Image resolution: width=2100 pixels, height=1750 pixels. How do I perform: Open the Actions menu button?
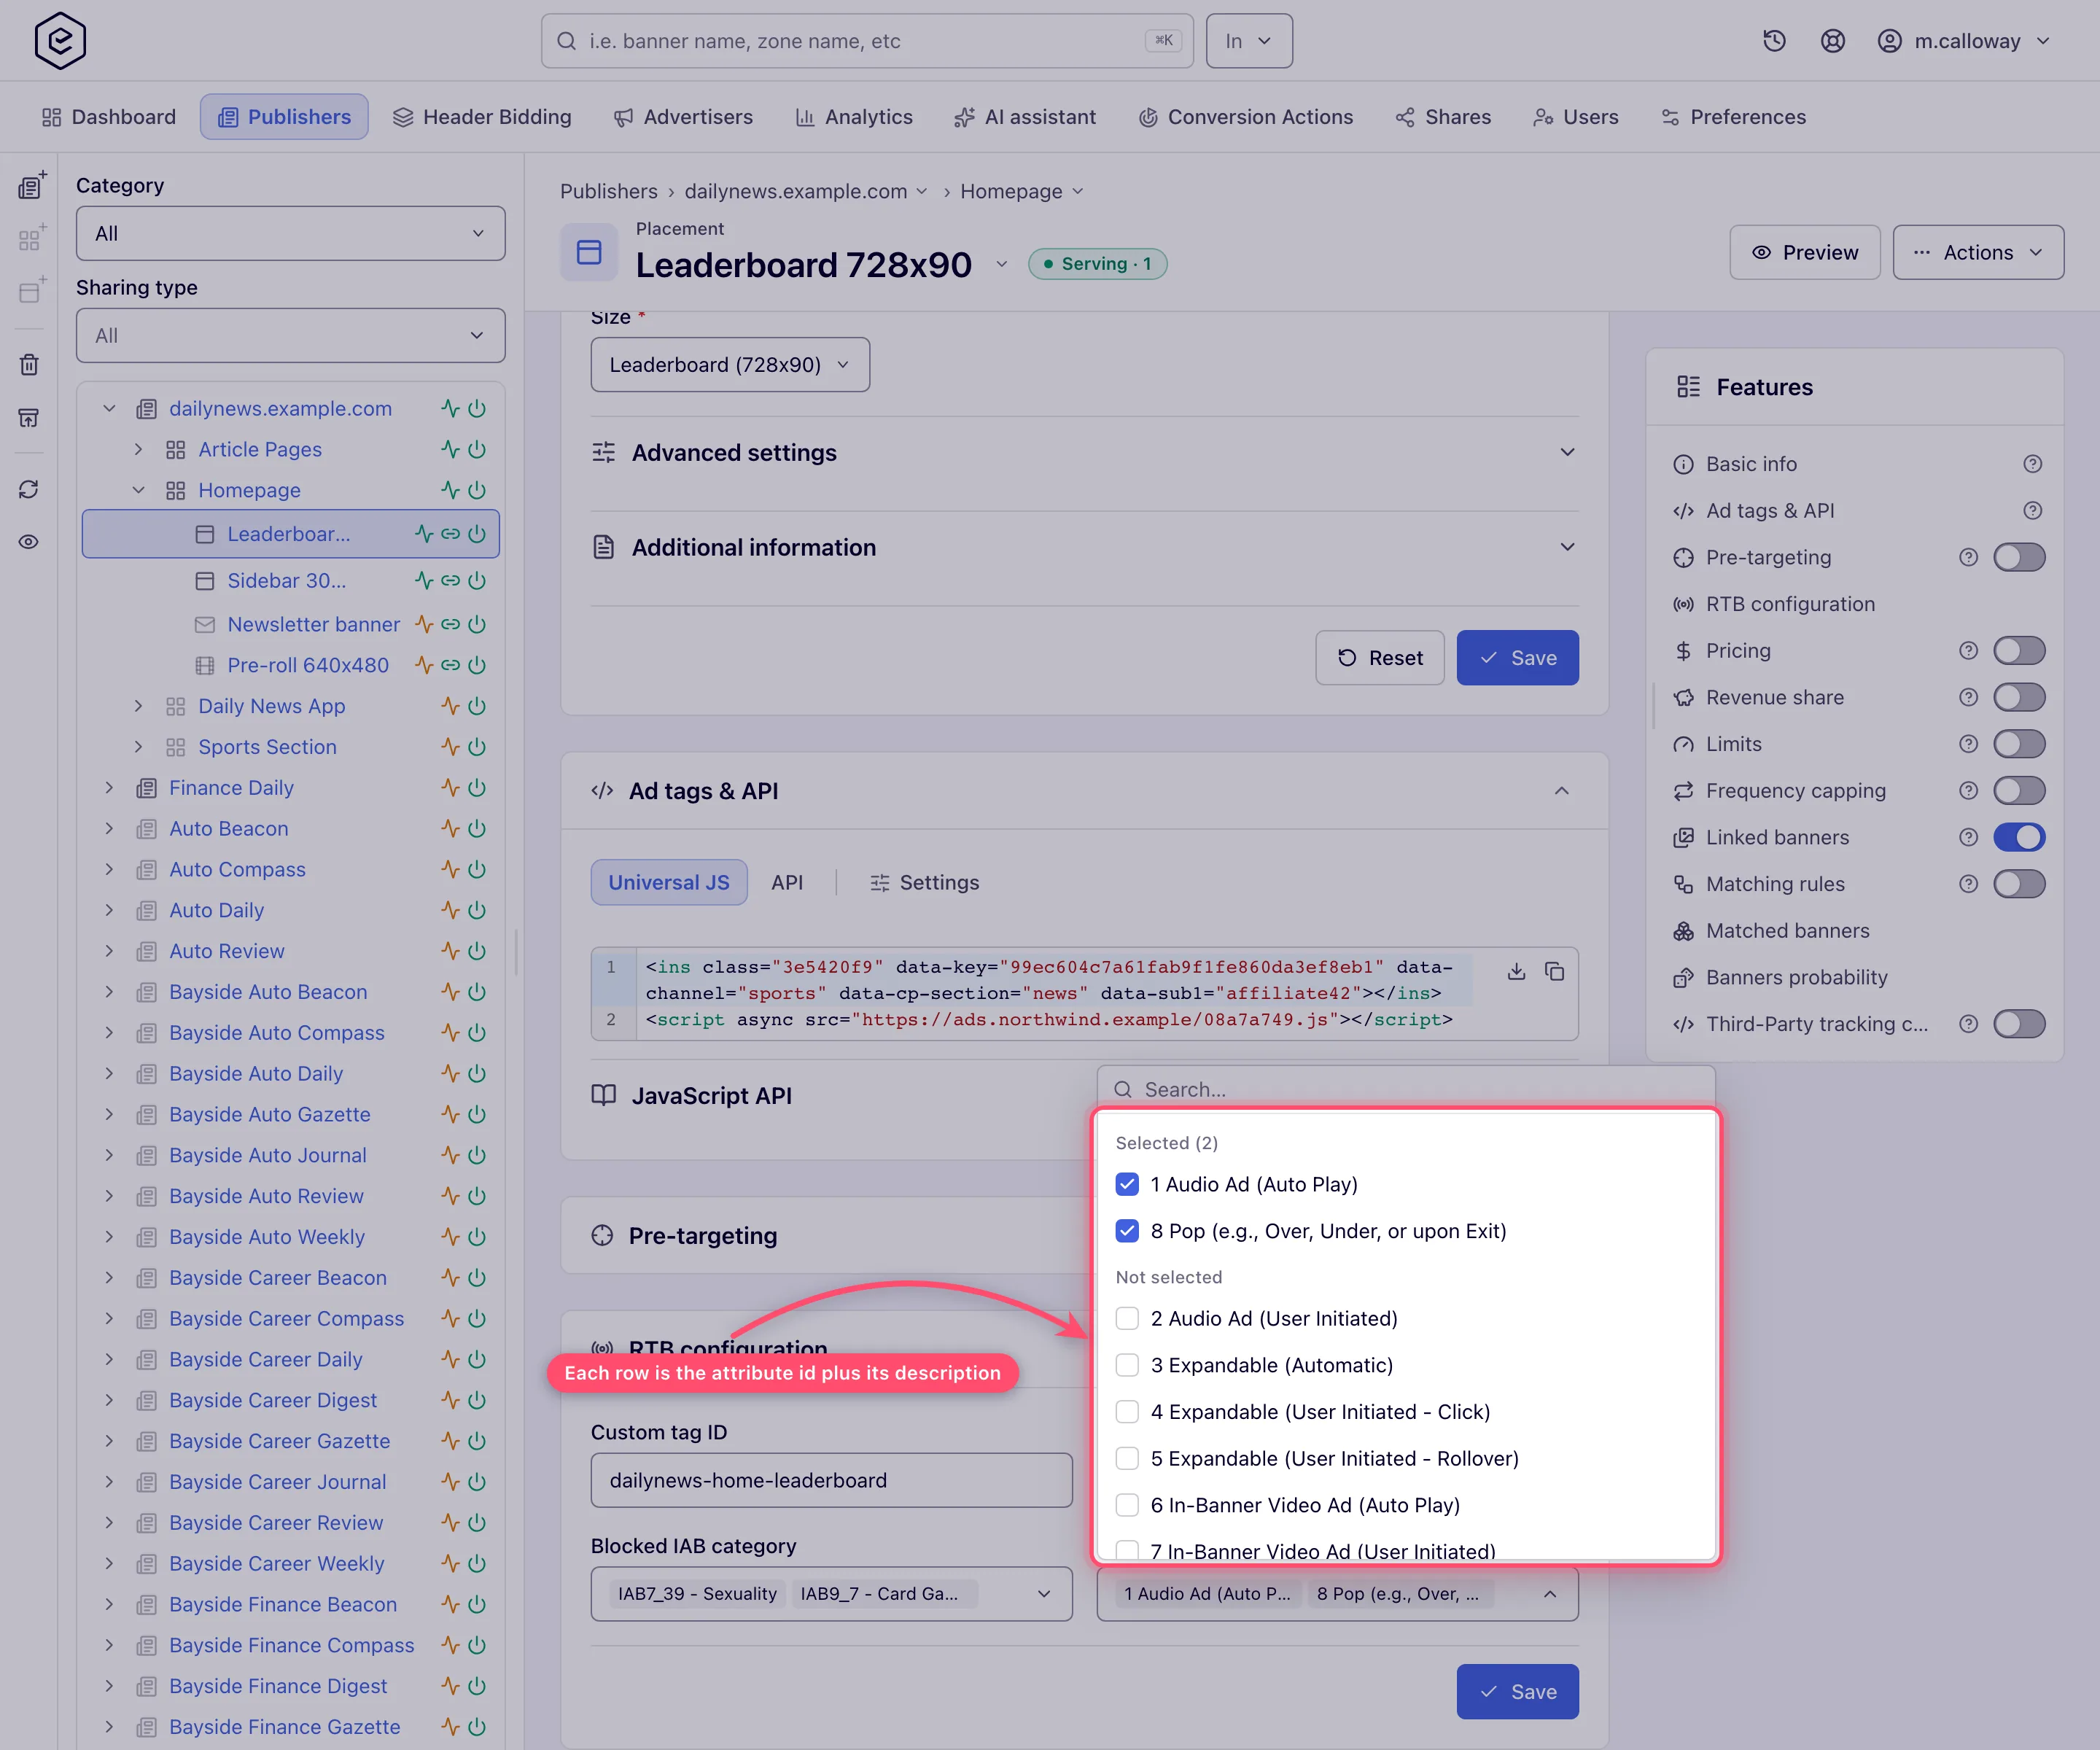click(x=1977, y=252)
